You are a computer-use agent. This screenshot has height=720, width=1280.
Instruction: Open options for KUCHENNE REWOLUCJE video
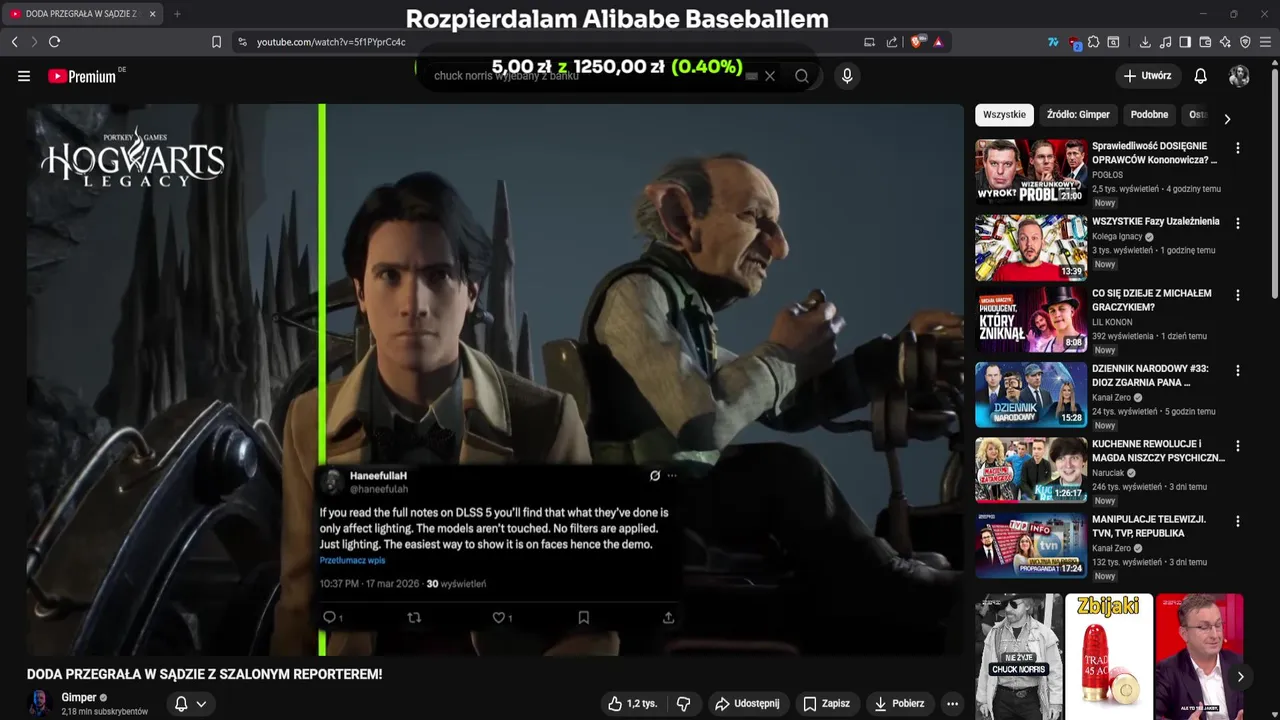tap(1238, 446)
